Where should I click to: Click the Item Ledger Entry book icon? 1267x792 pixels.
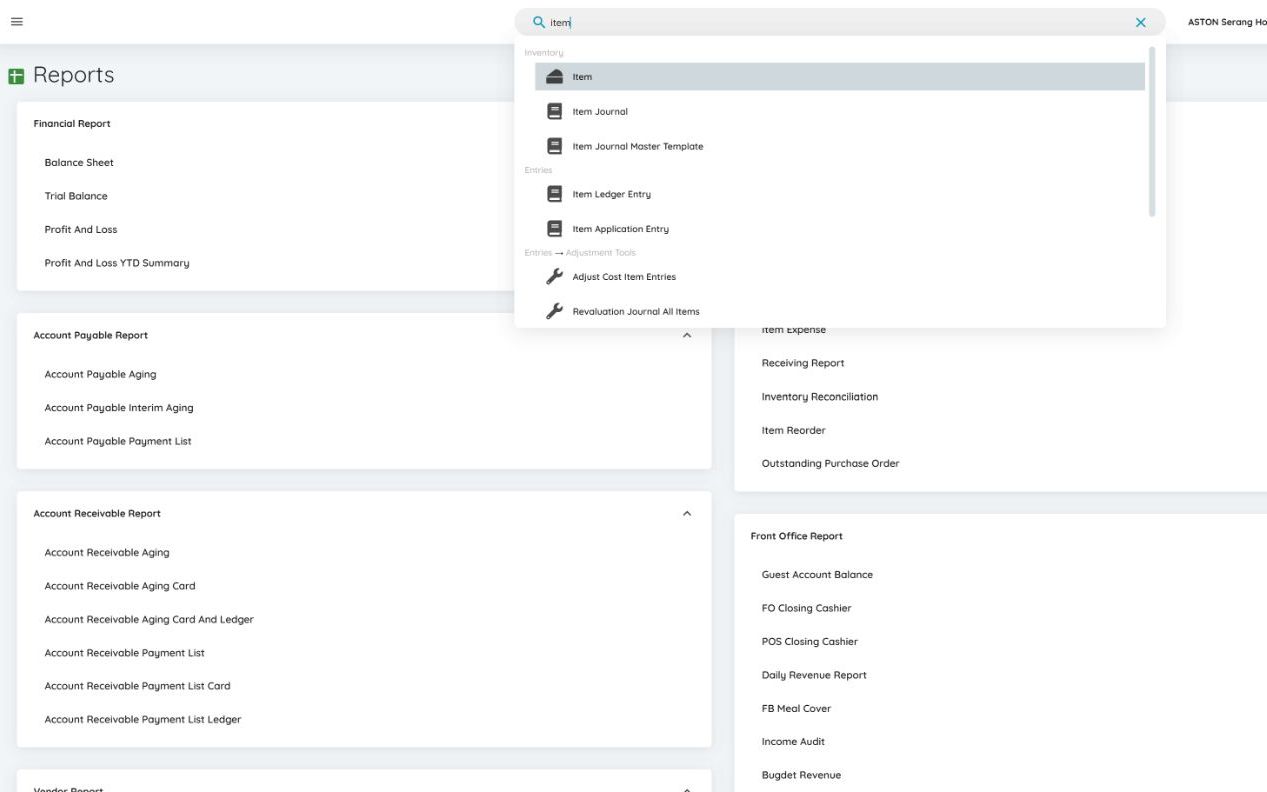554,194
